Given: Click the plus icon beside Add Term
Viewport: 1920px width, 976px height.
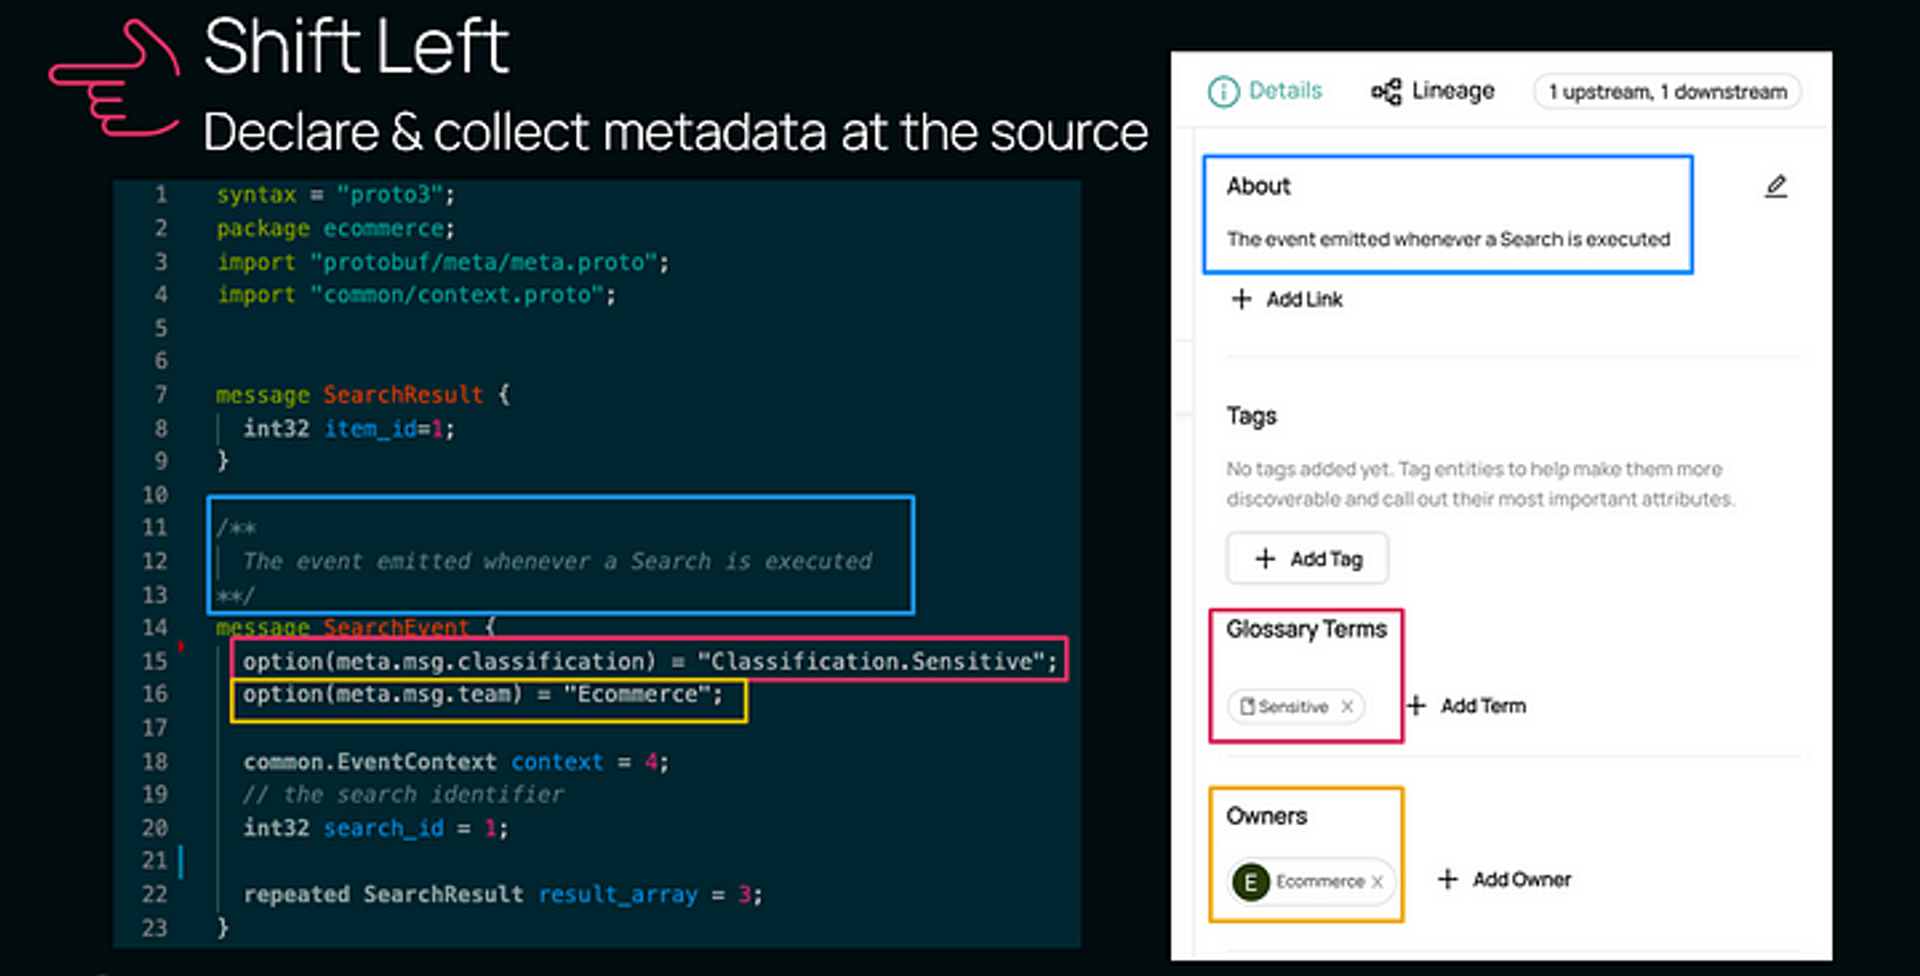Looking at the screenshot, I should coord(1416,706).
